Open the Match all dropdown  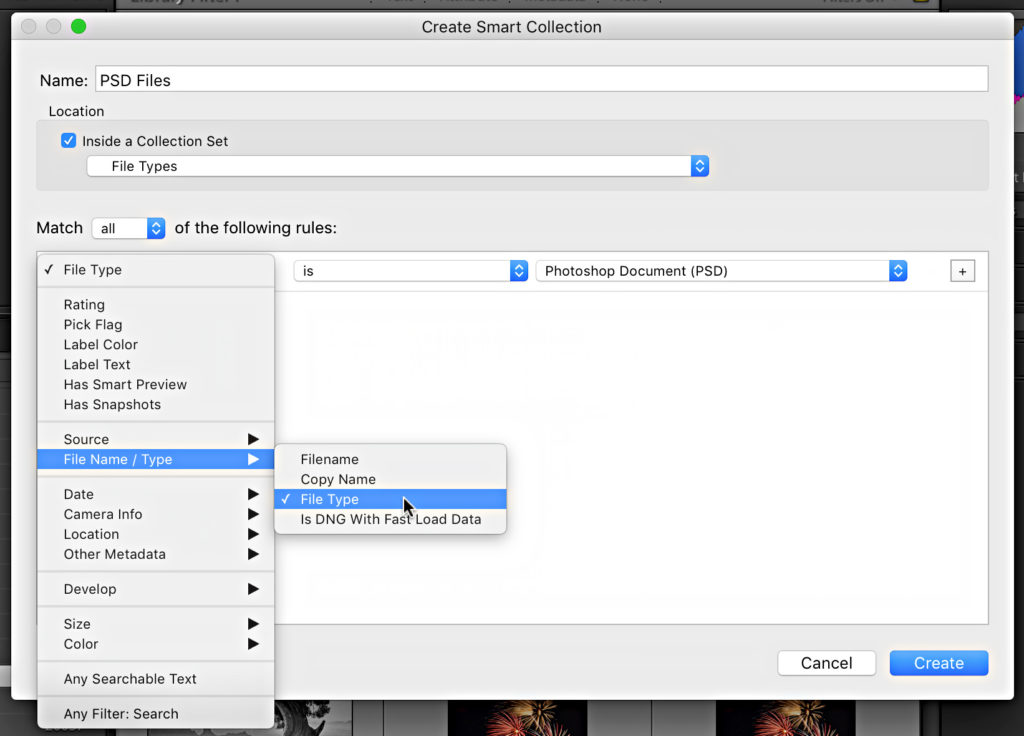[129, 228]
